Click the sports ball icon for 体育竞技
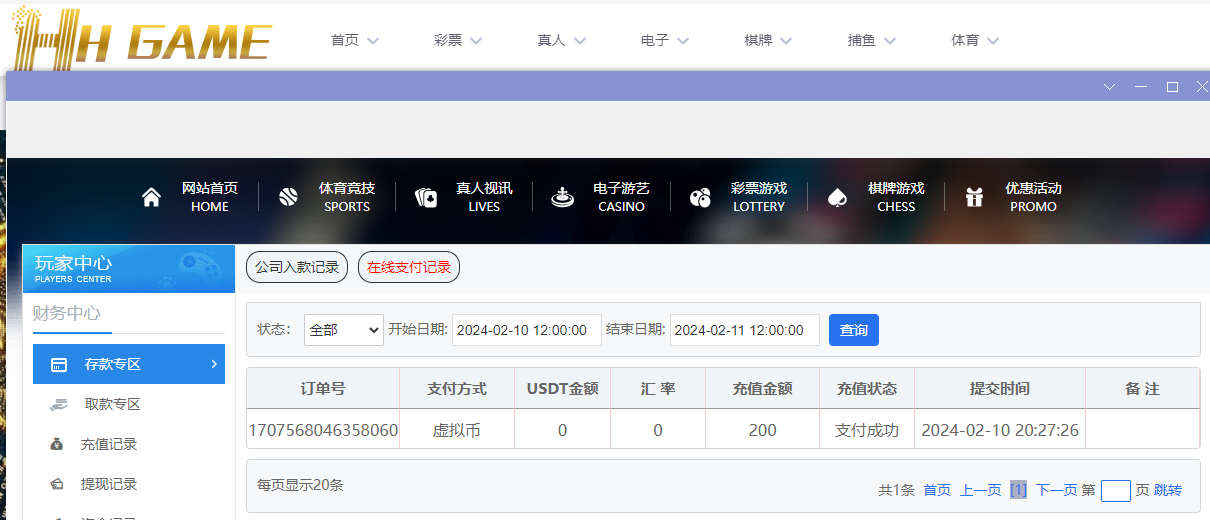 pyautogui.click(x=288, y=198)
